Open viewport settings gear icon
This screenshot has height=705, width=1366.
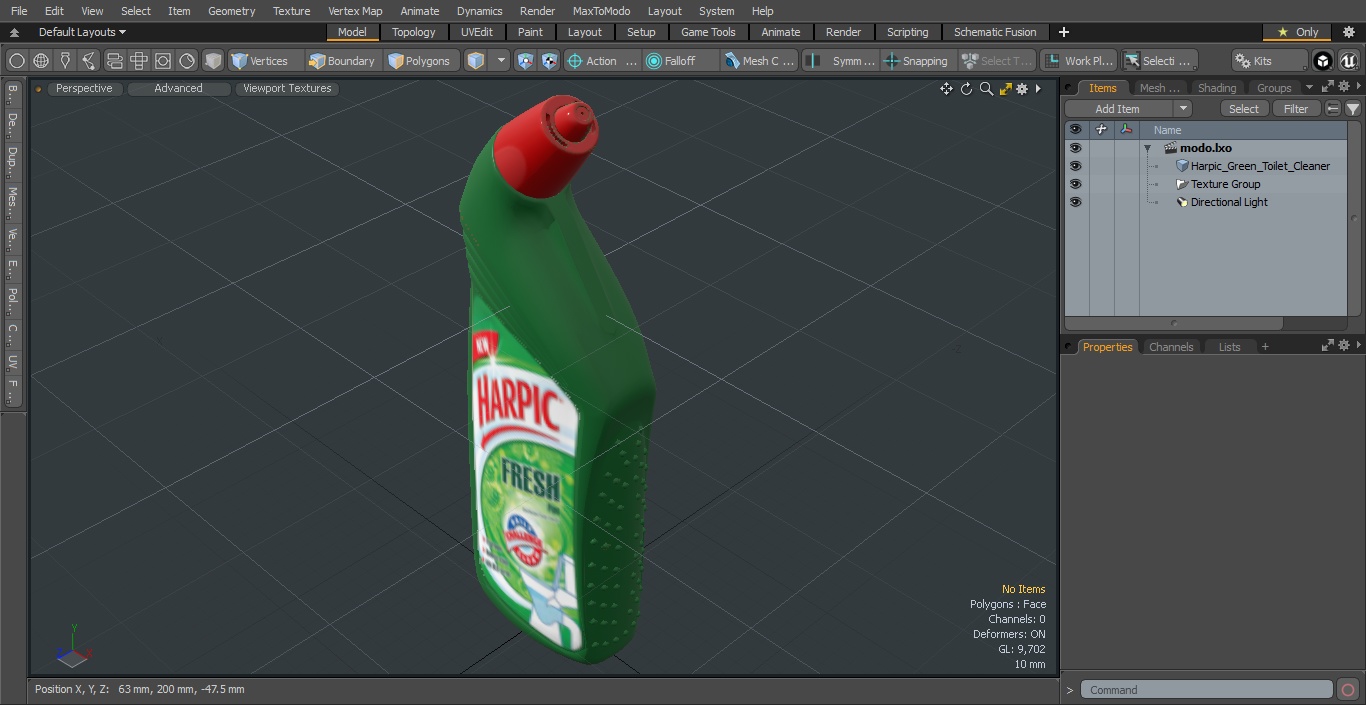tap(1022, 89)
